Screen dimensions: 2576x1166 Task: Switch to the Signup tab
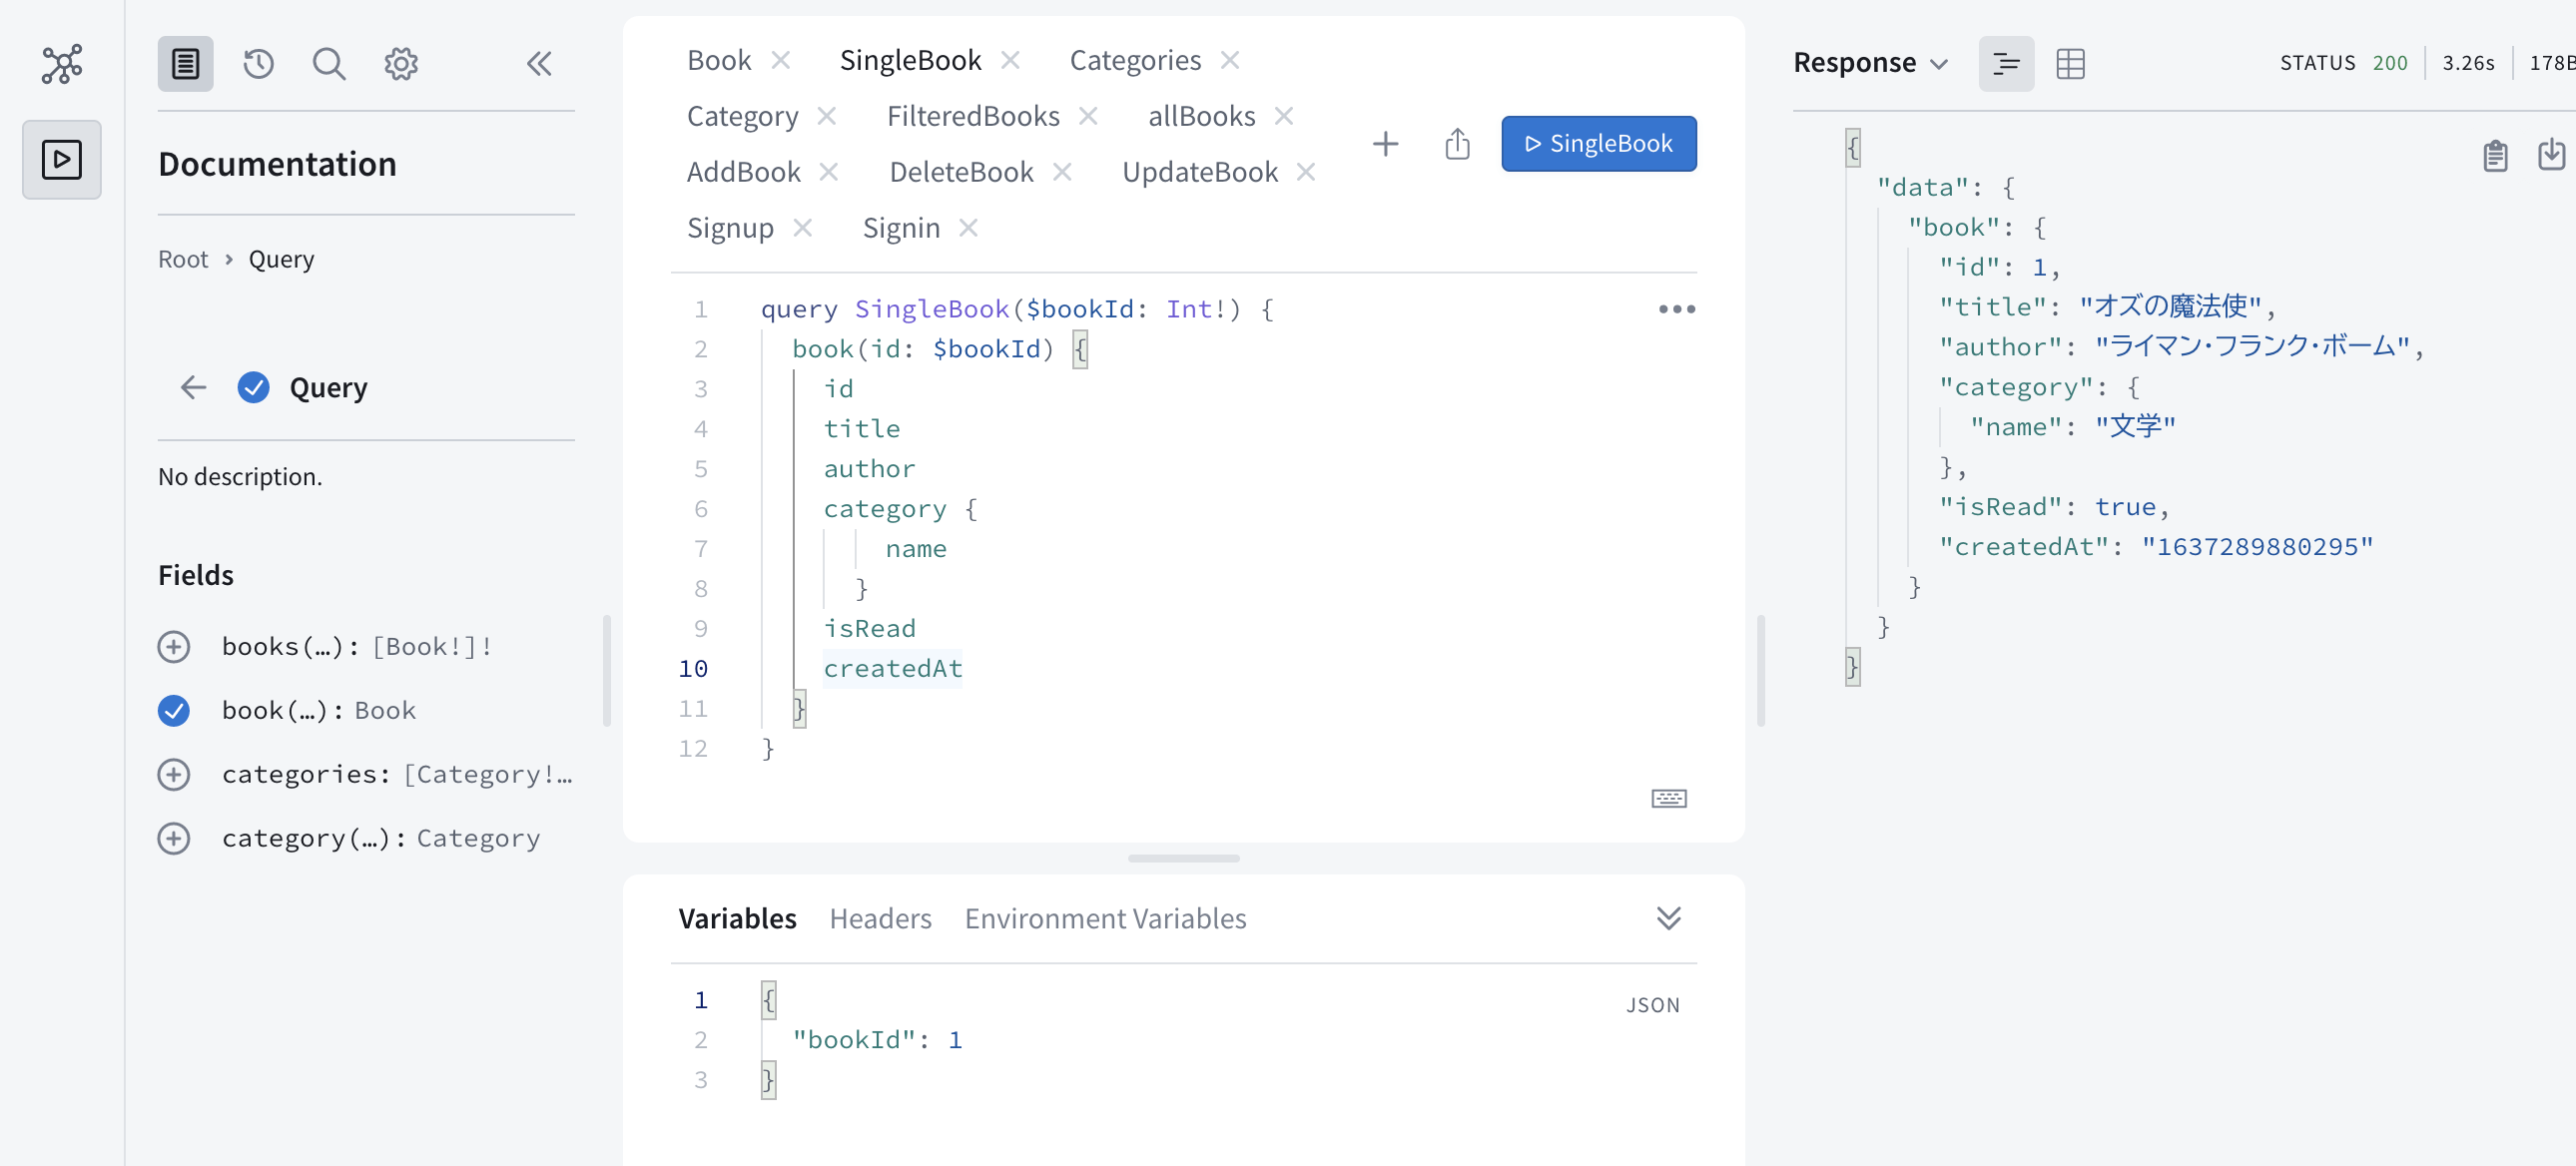(730, 228)
